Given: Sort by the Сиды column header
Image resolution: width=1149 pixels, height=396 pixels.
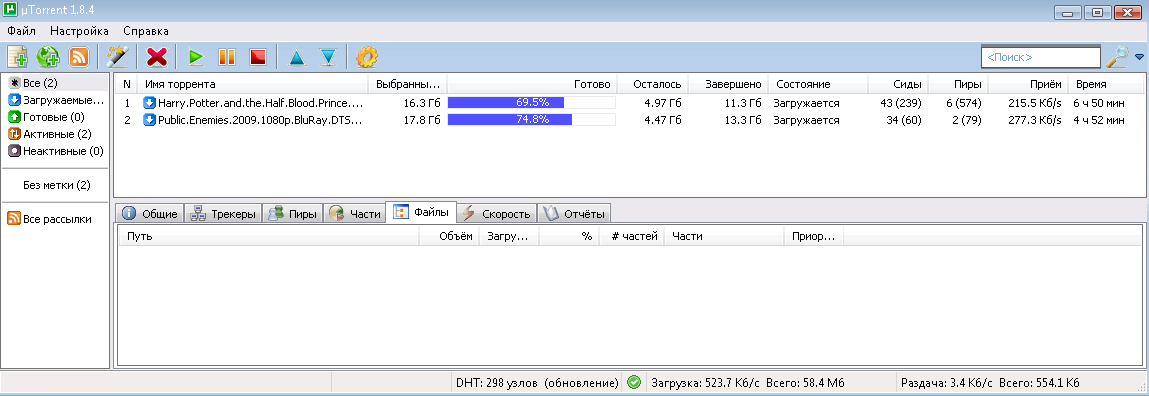Looking at the screenshot, I should (898, 84).
